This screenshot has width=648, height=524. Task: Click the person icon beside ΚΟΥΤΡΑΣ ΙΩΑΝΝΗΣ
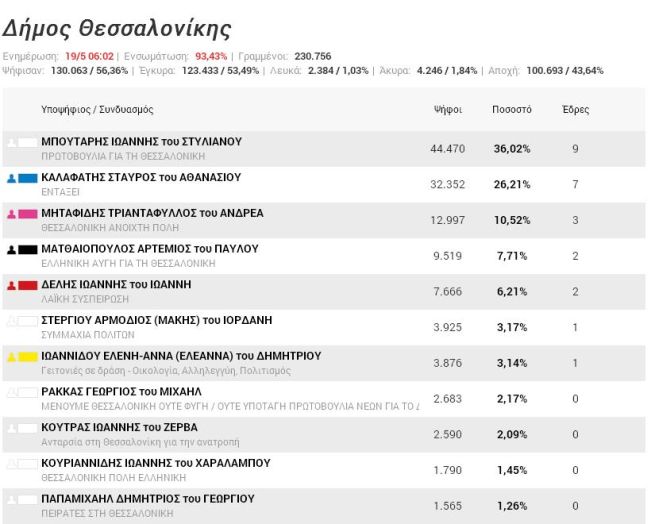coord(12,428)
